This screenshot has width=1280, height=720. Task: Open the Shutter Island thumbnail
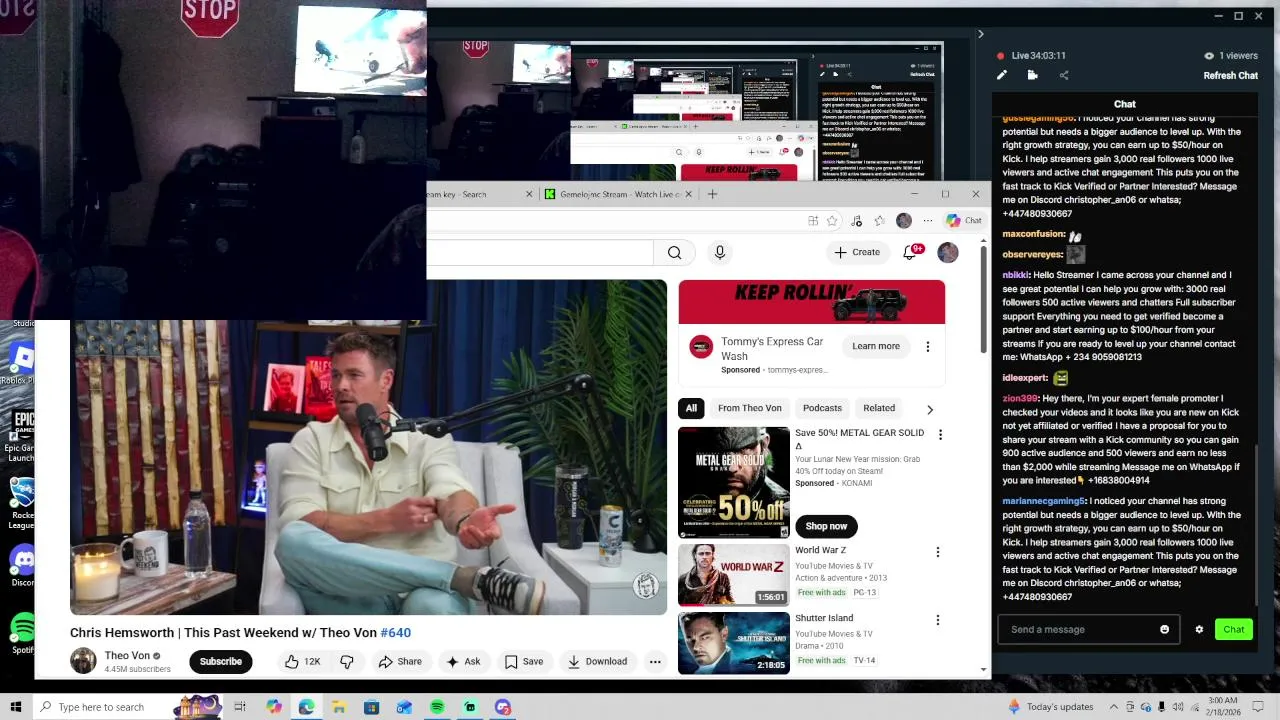(x=734, y=643)
